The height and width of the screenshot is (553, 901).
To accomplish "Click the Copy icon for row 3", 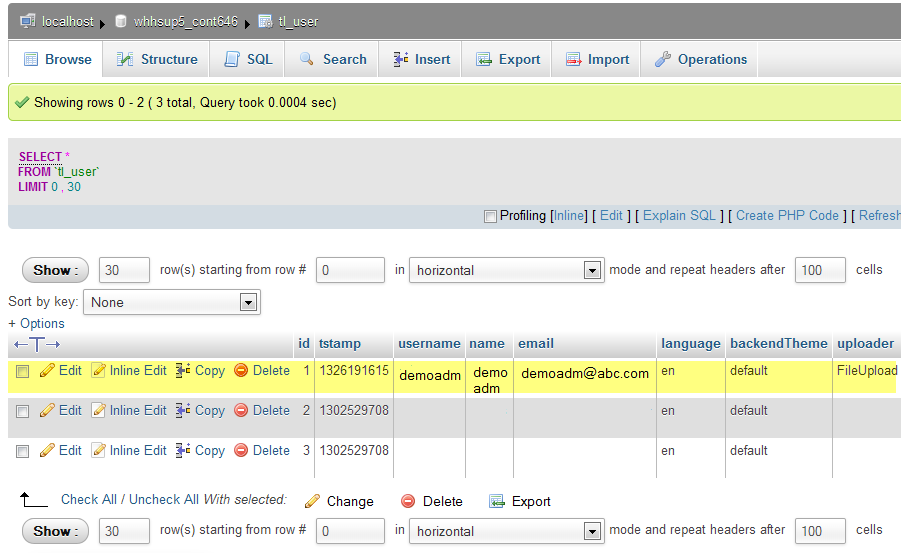I will coord(183,451).
